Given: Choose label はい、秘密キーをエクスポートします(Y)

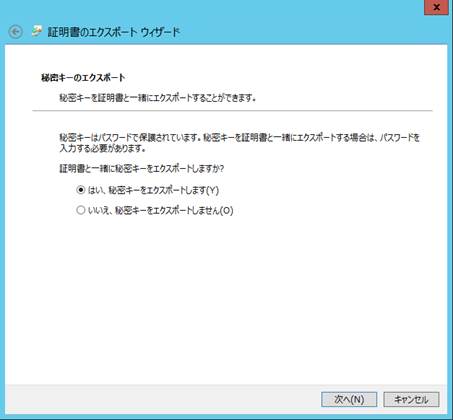Looking at the screenshot, I should pyautogui.click(x=153, y=190).
